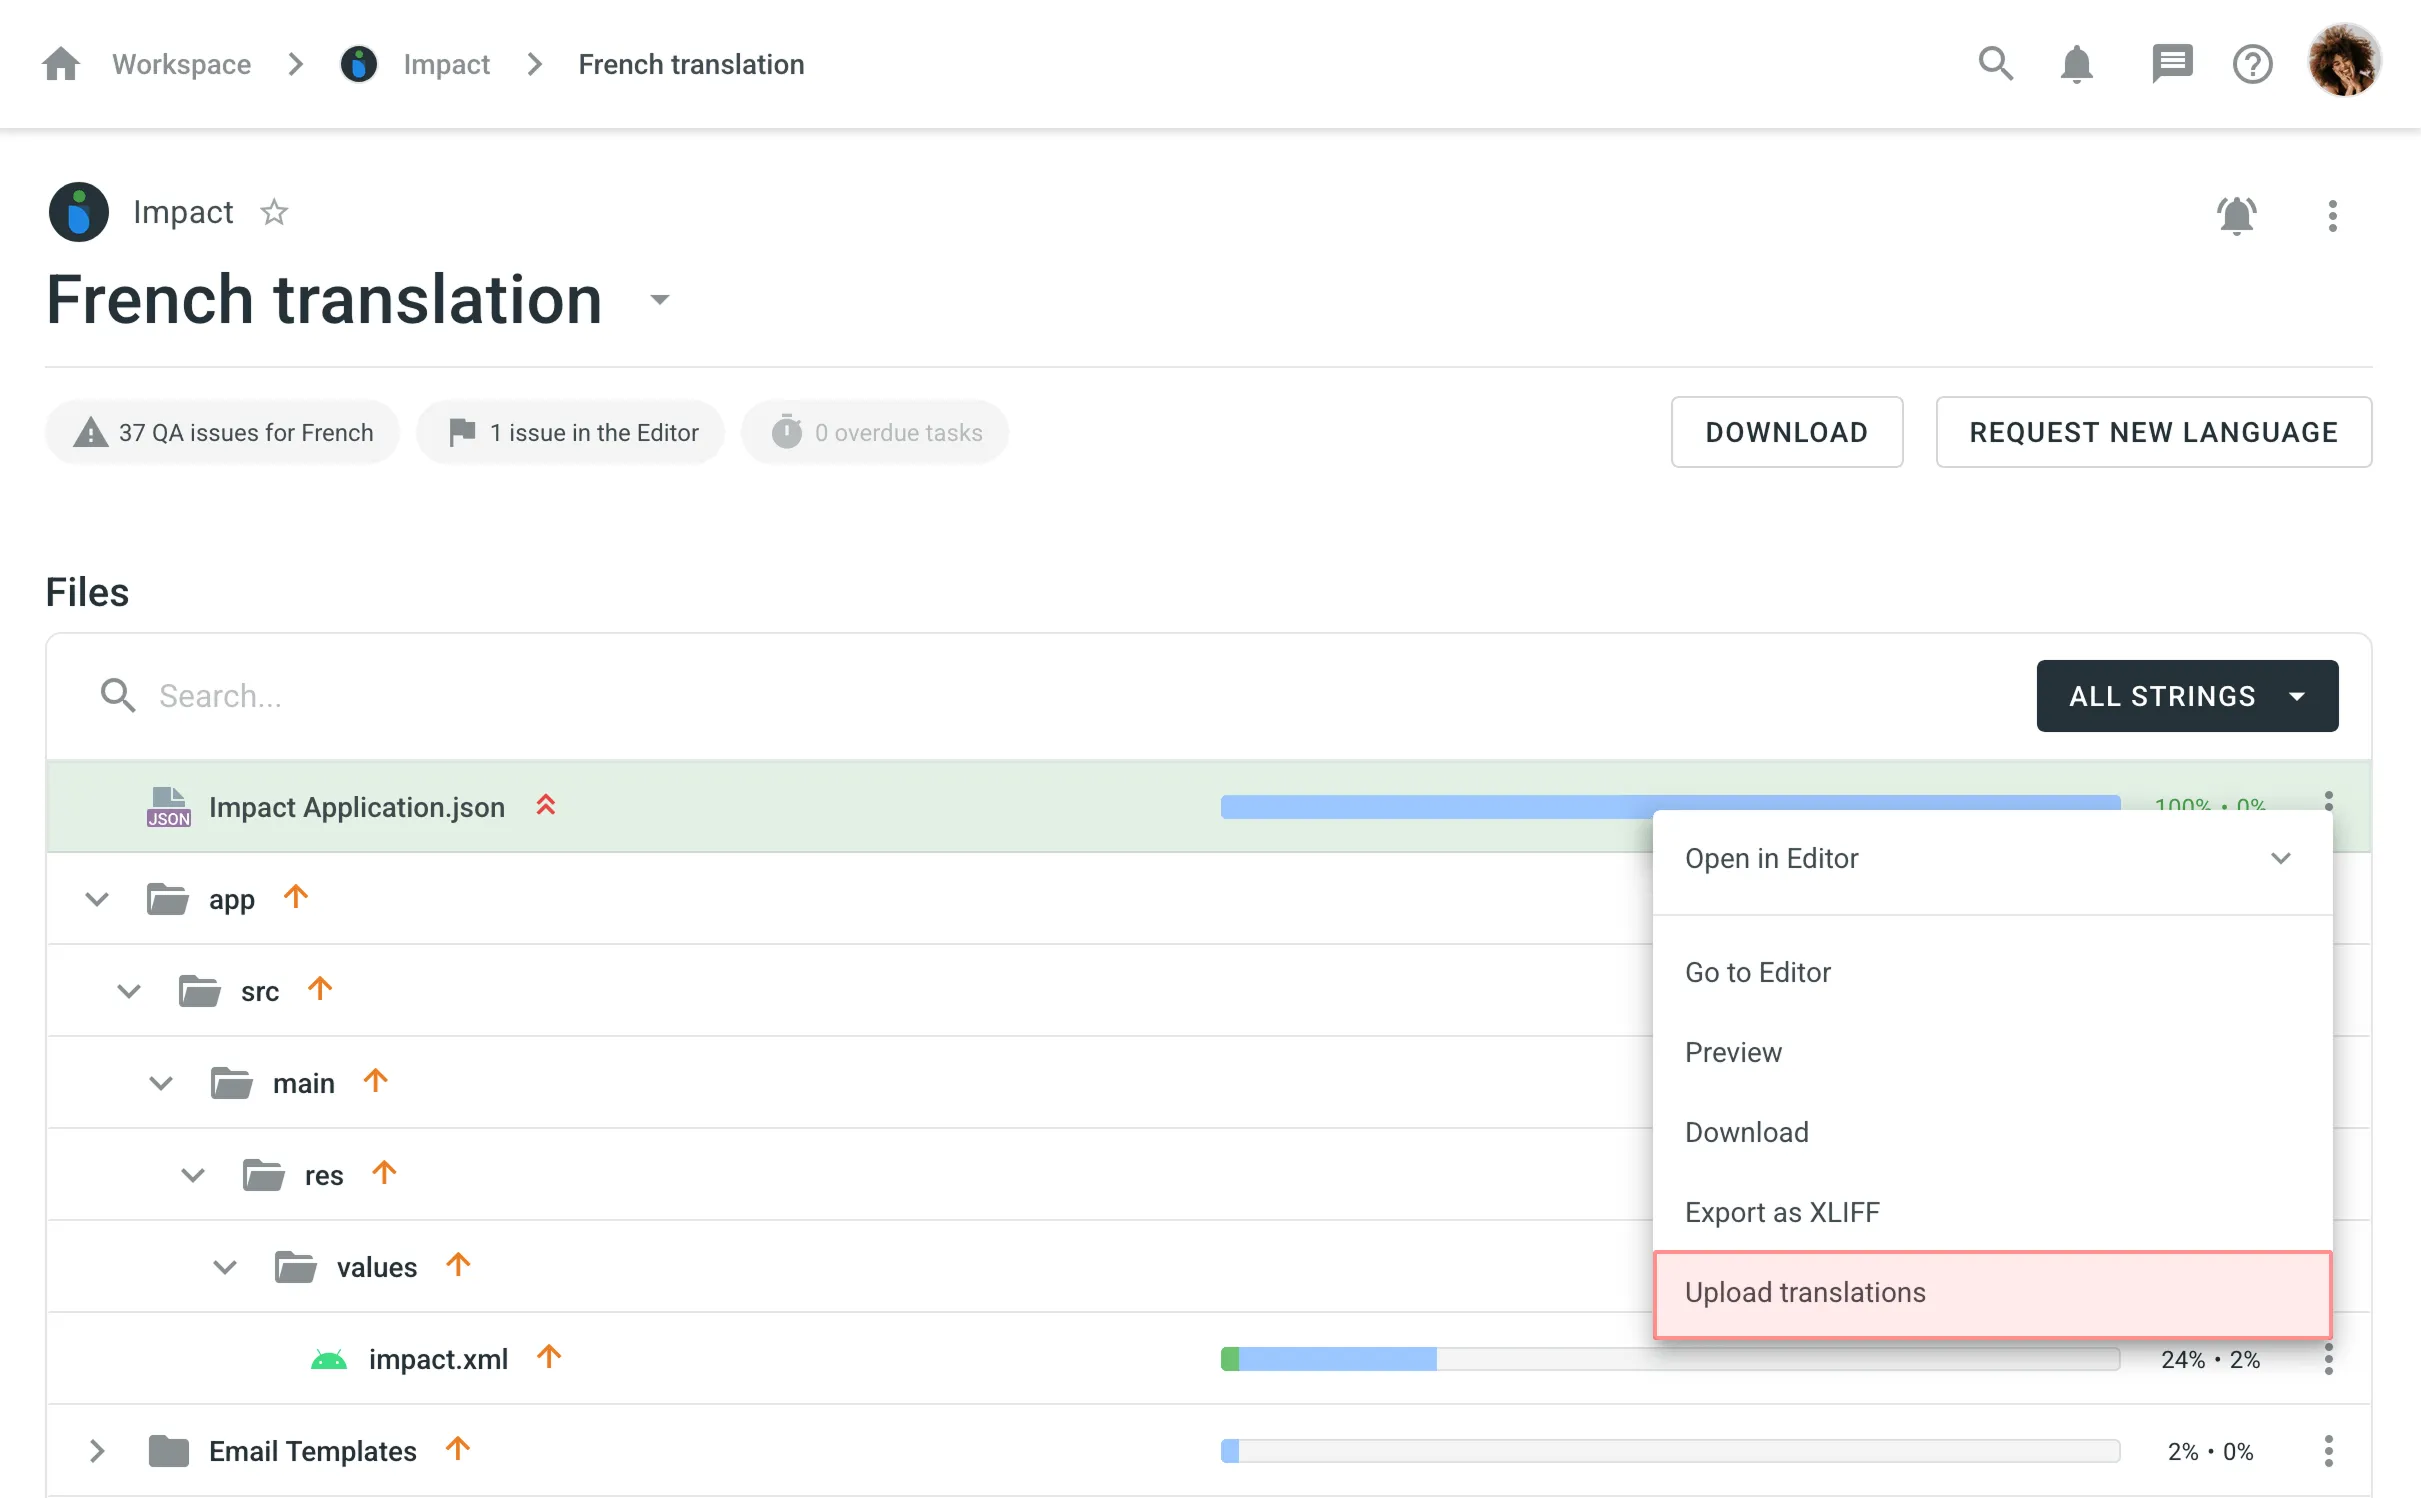
Task: Open the chat messages icon
Action: [x=2171, y=63]
